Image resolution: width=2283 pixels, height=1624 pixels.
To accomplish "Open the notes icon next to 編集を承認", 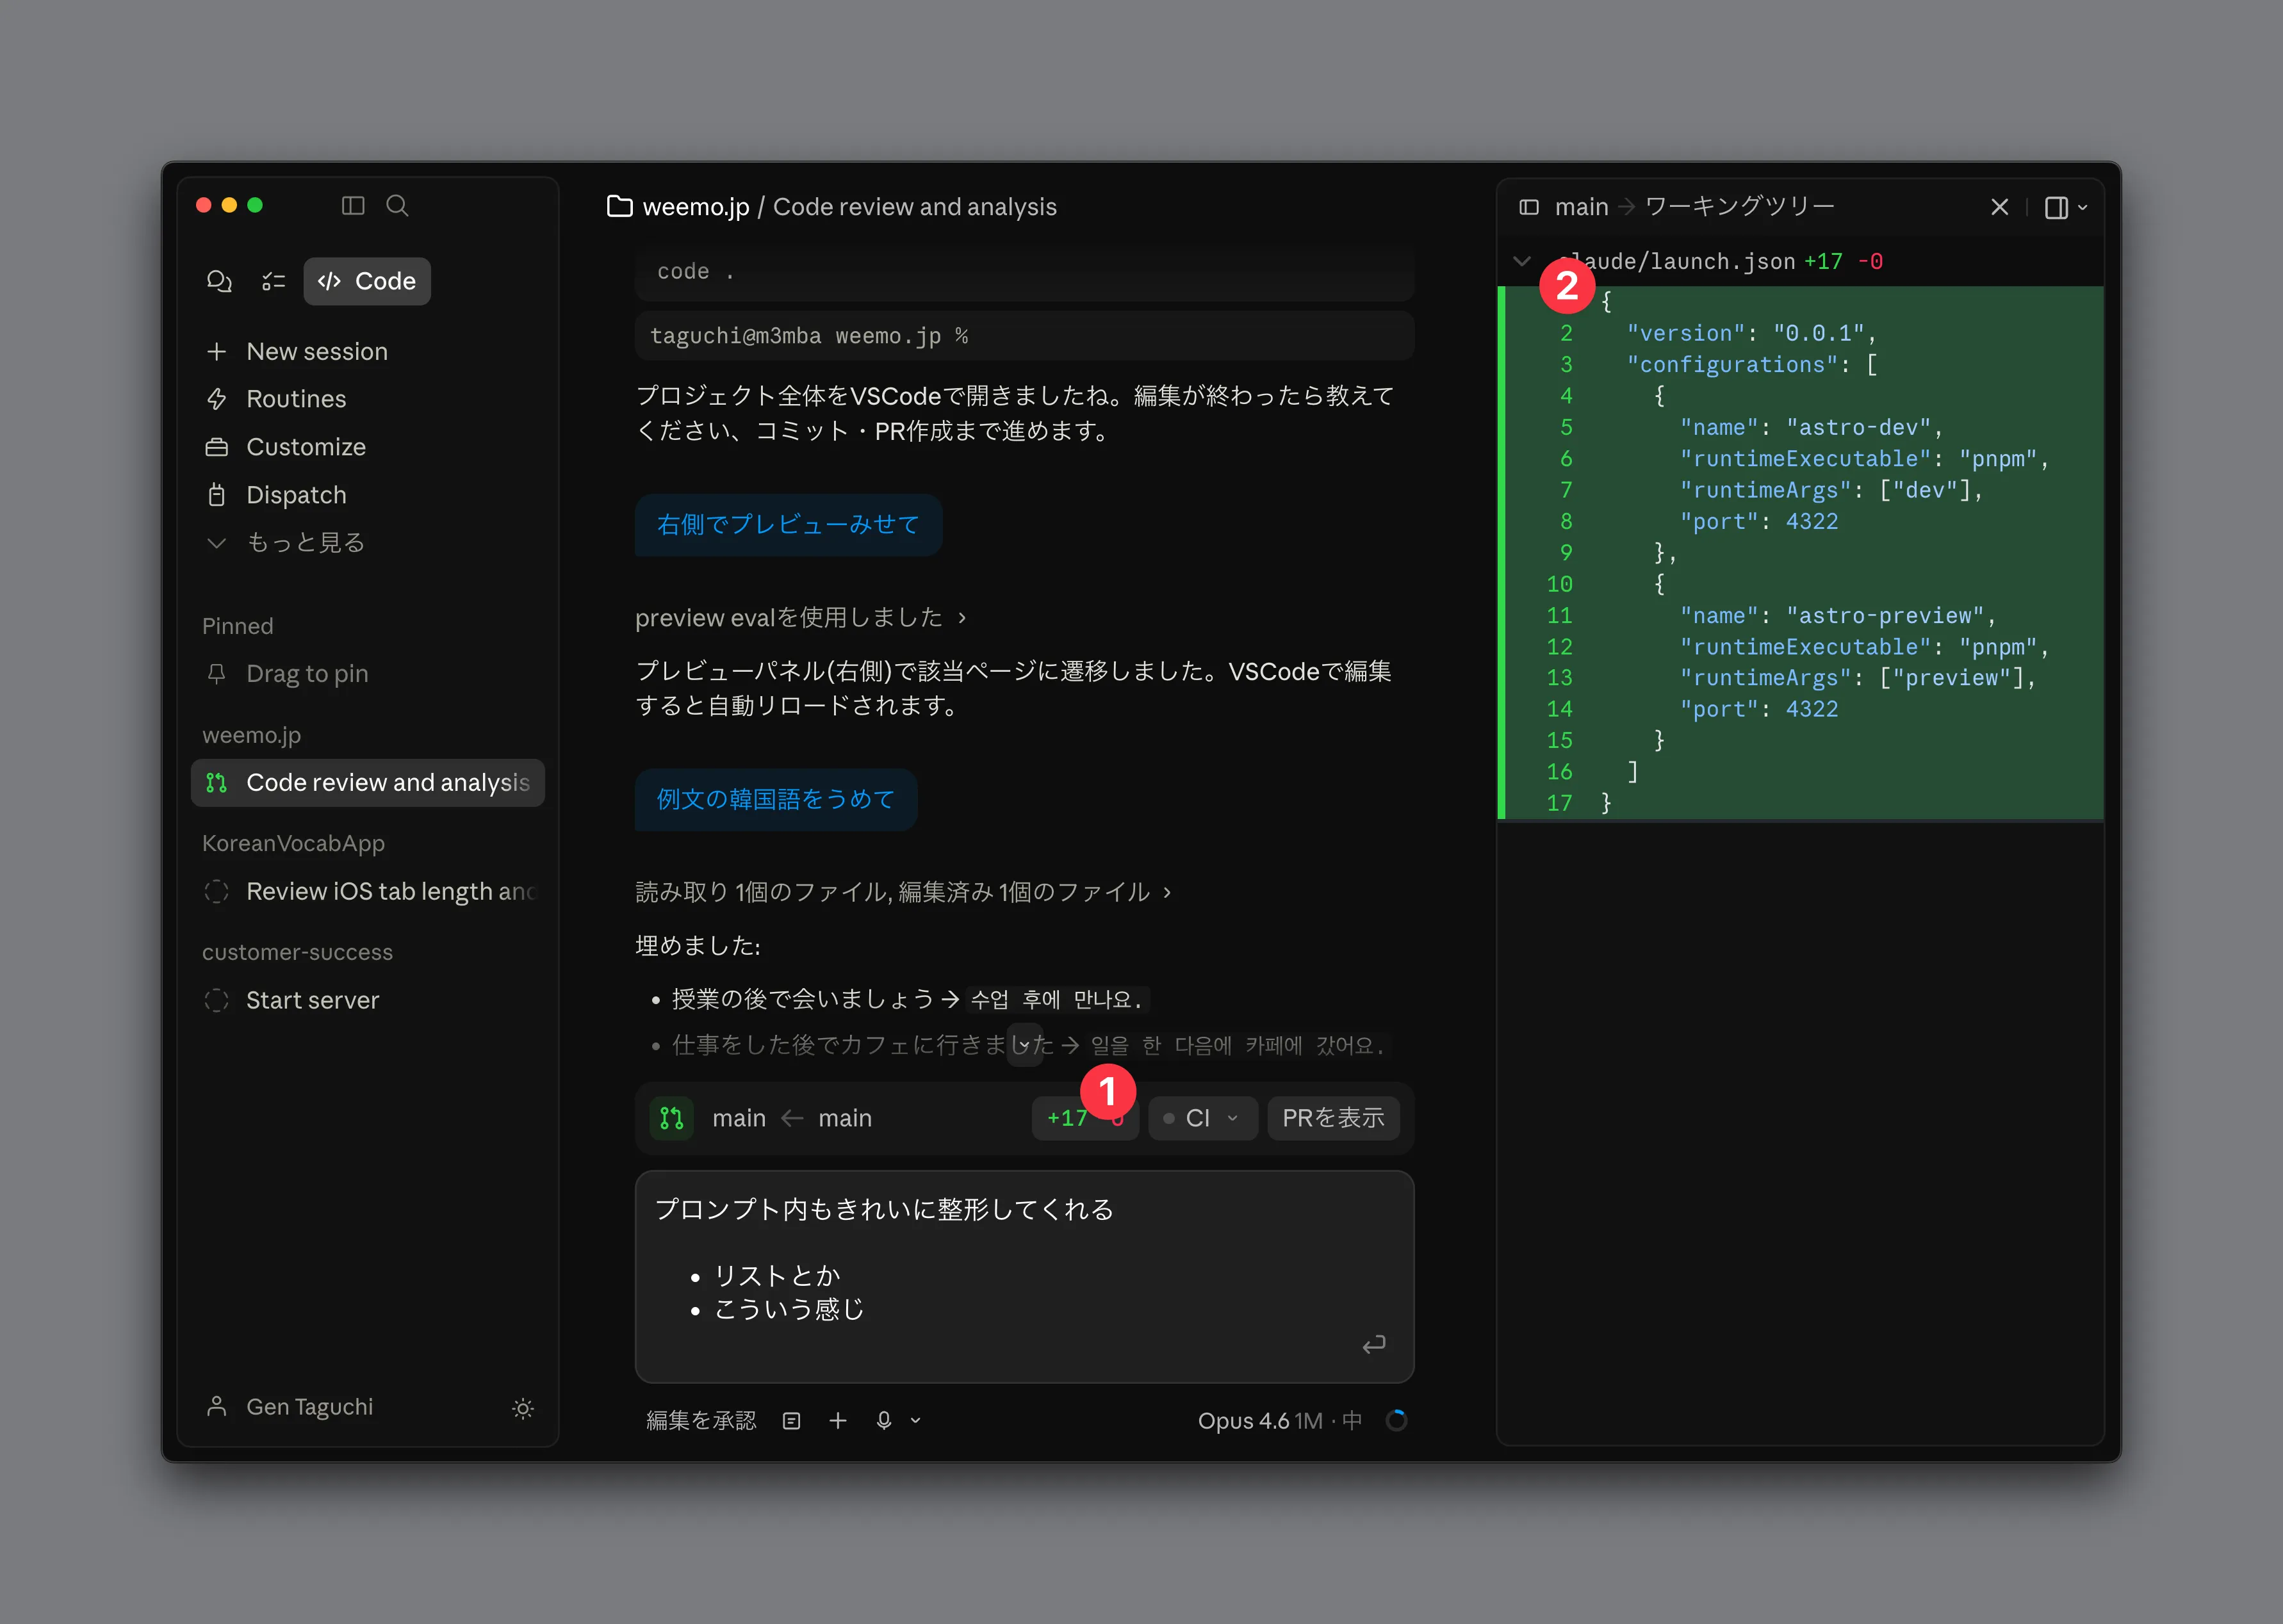I will click(791, 1420).
